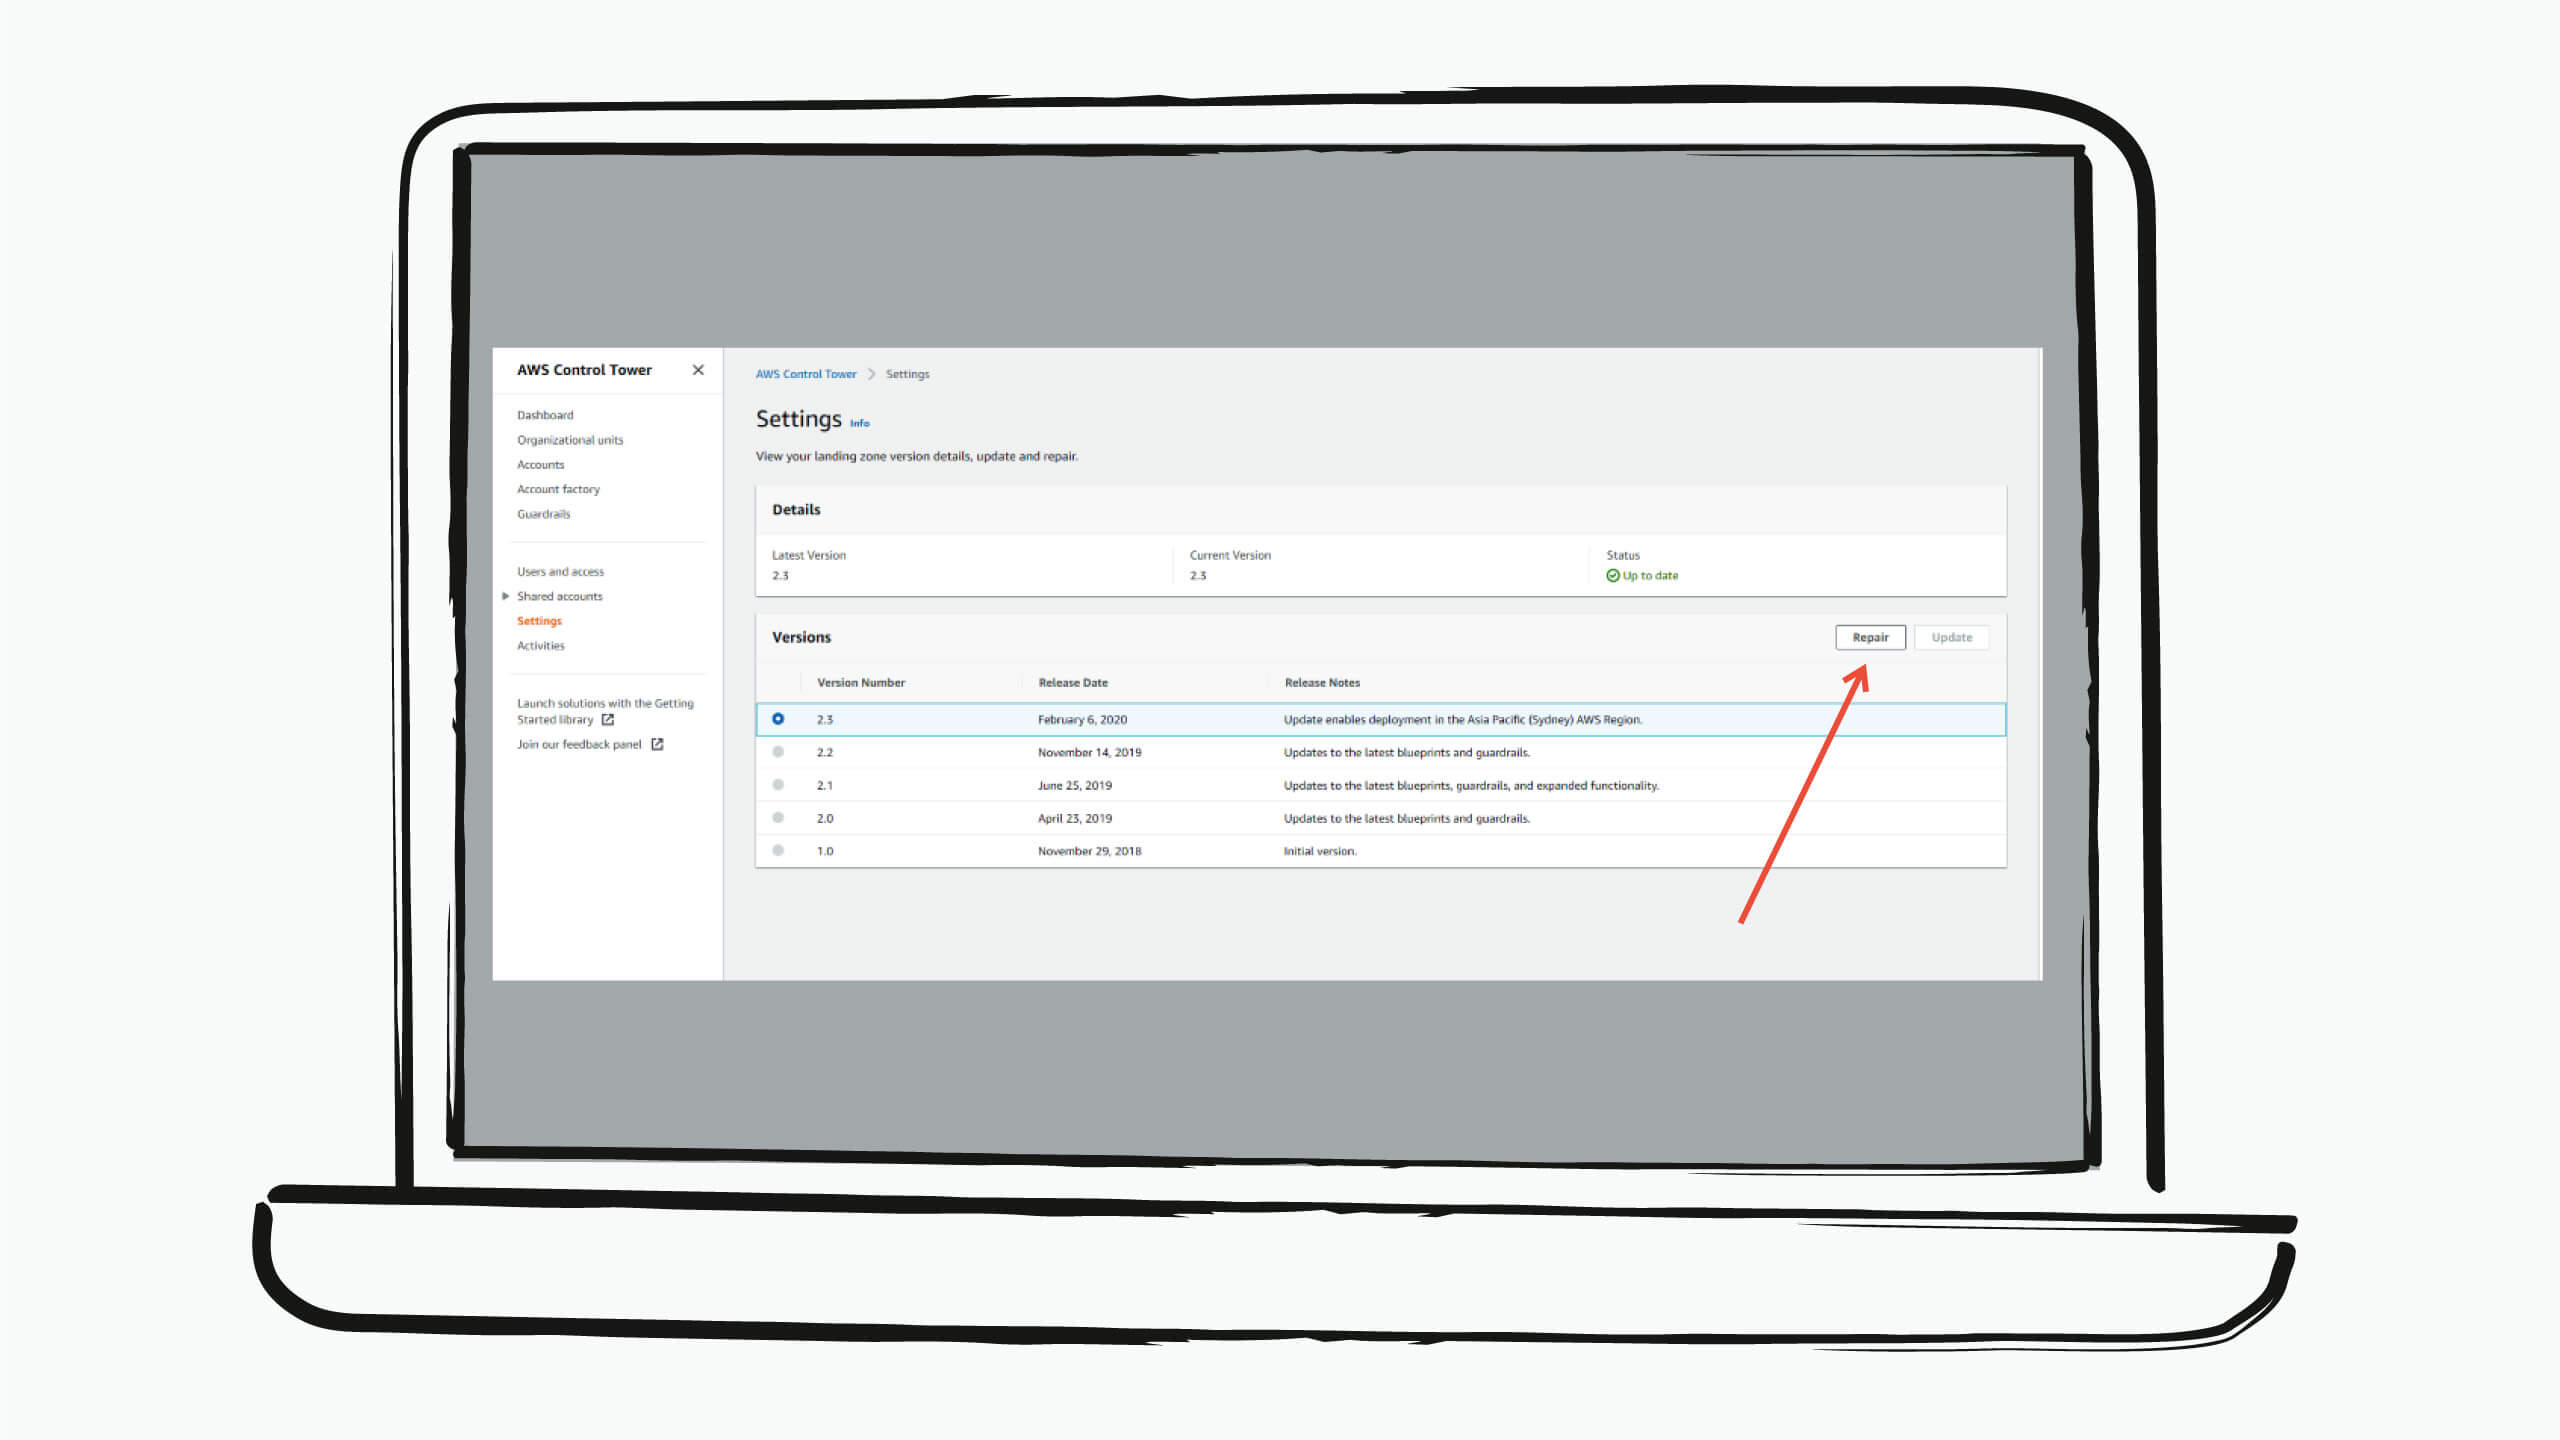Open the Accounts page

click(540, 464)
